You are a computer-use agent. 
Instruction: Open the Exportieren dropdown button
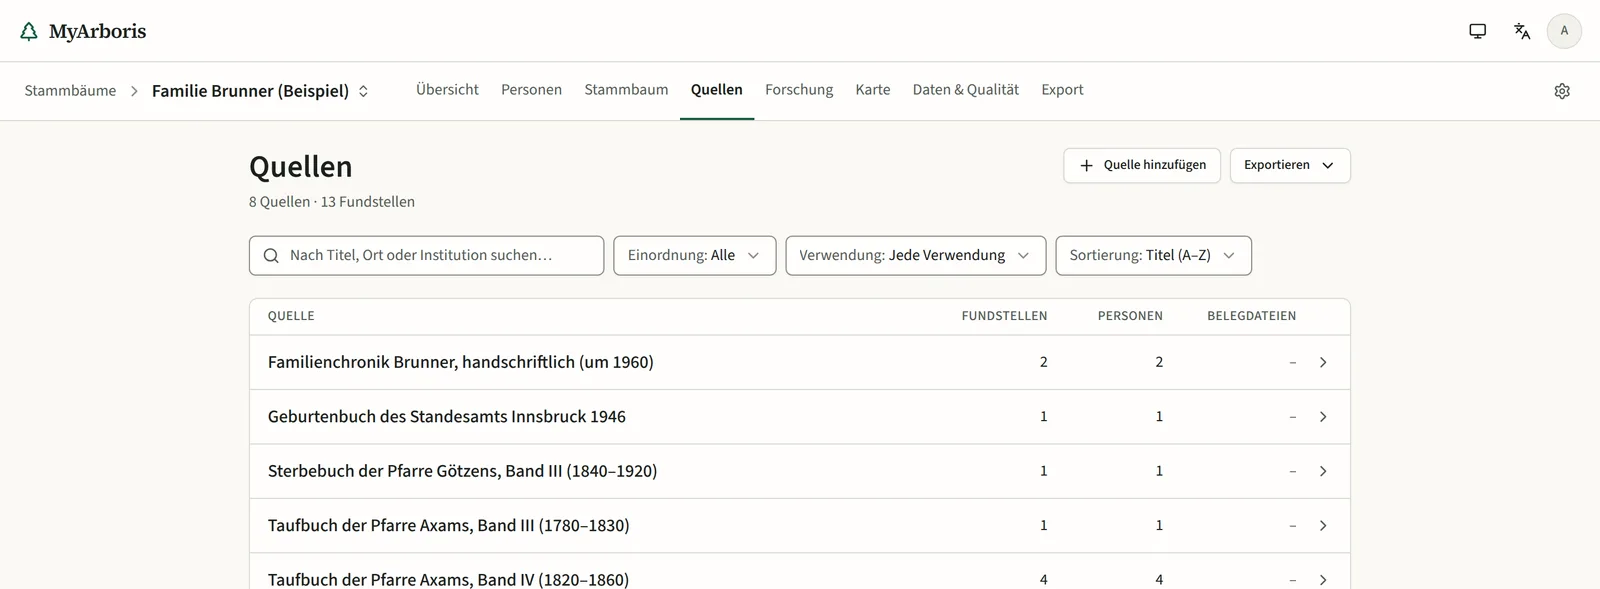click(1290, 166)
